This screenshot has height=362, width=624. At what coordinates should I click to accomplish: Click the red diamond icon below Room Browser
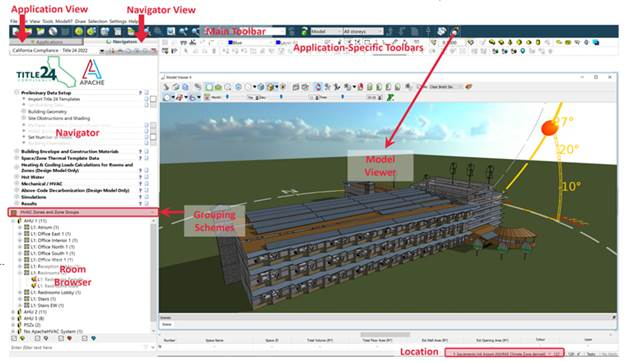coord(70,339)
